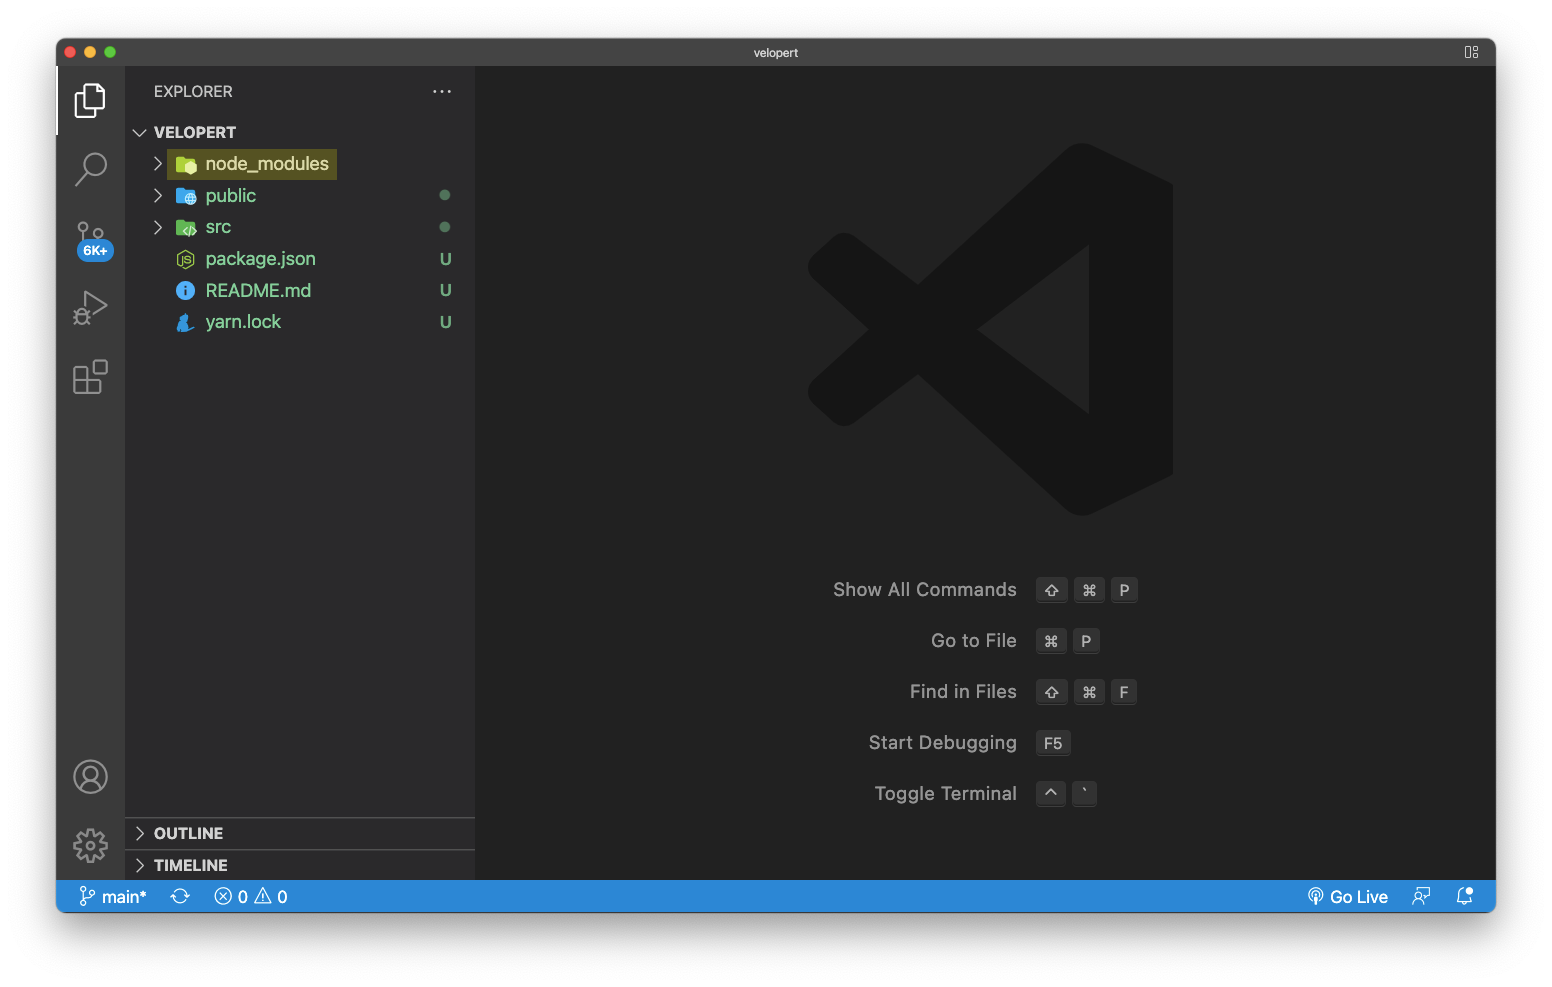
Task: Open the Search view icon
Action: coord(90,169)
